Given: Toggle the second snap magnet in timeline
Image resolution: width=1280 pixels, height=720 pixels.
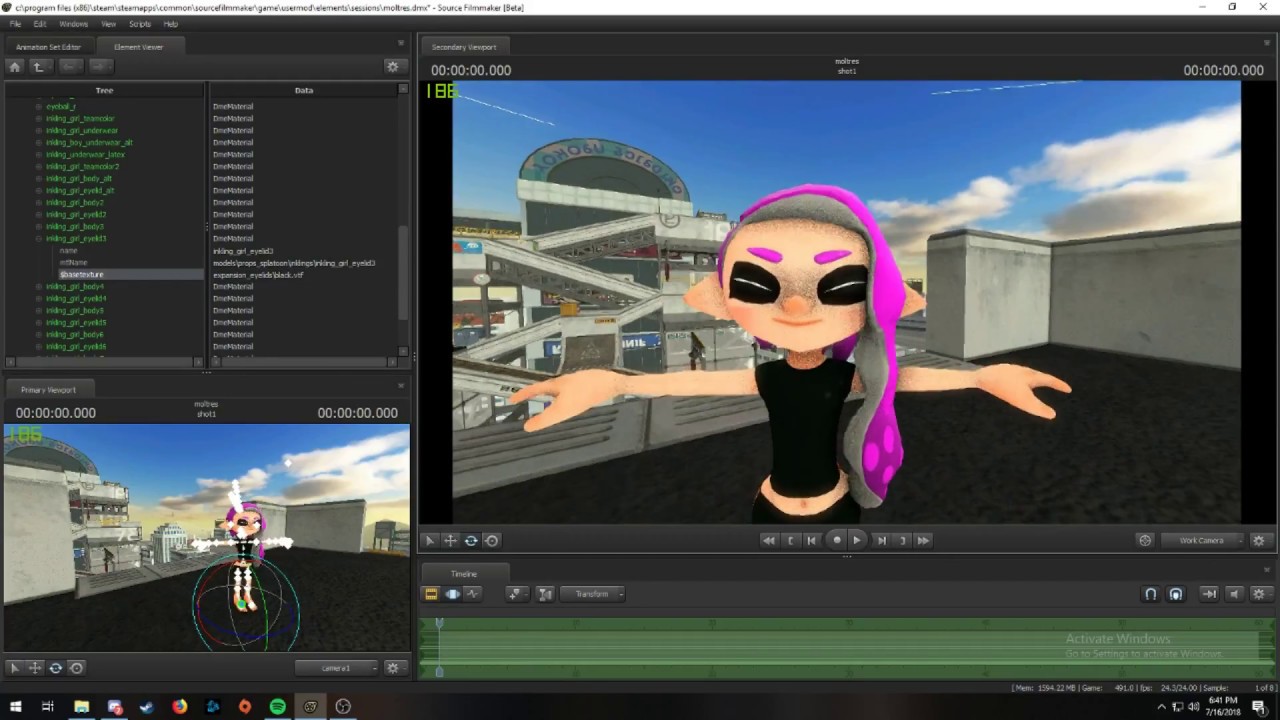Looking at the screenshot, I should tap(1176, 594).
